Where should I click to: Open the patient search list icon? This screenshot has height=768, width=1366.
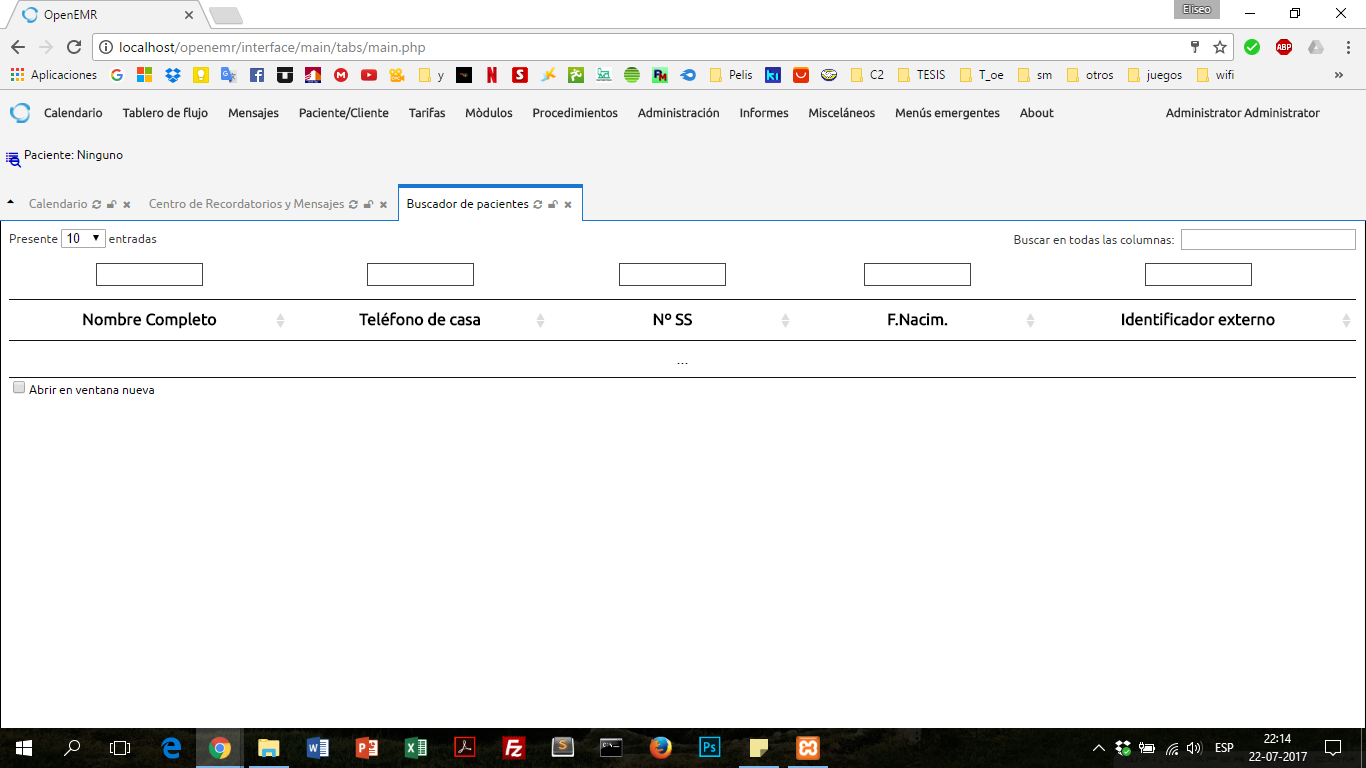pyautogui.click(x=13, y=158)
